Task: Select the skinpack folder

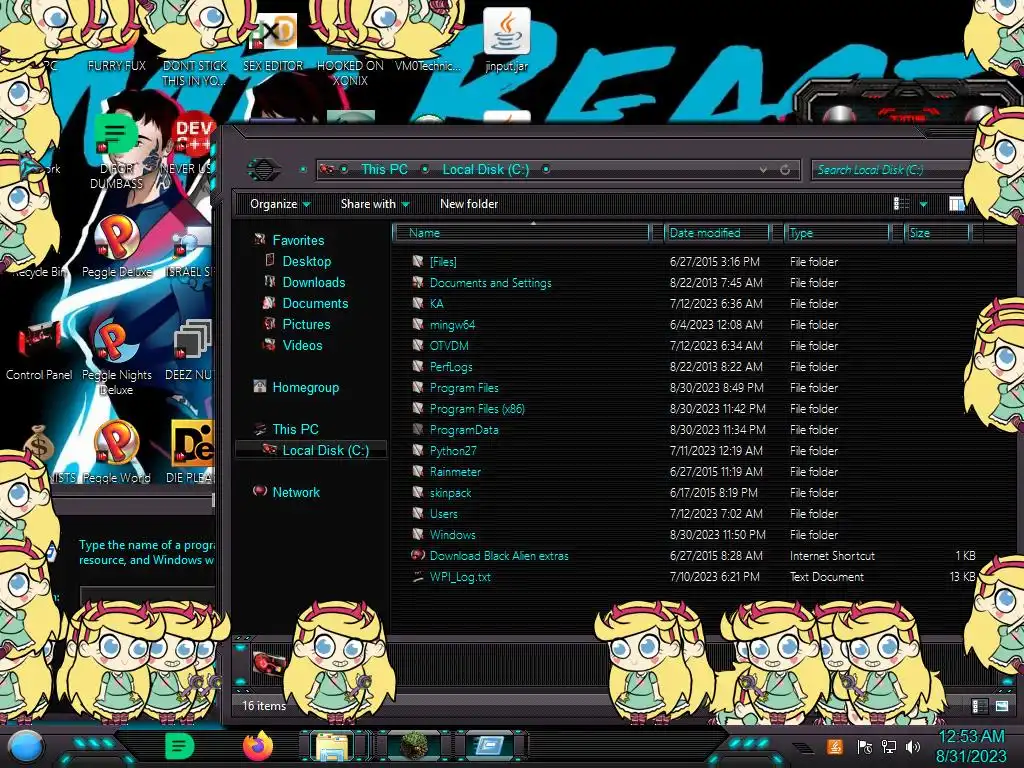Action: coord(450,492)
